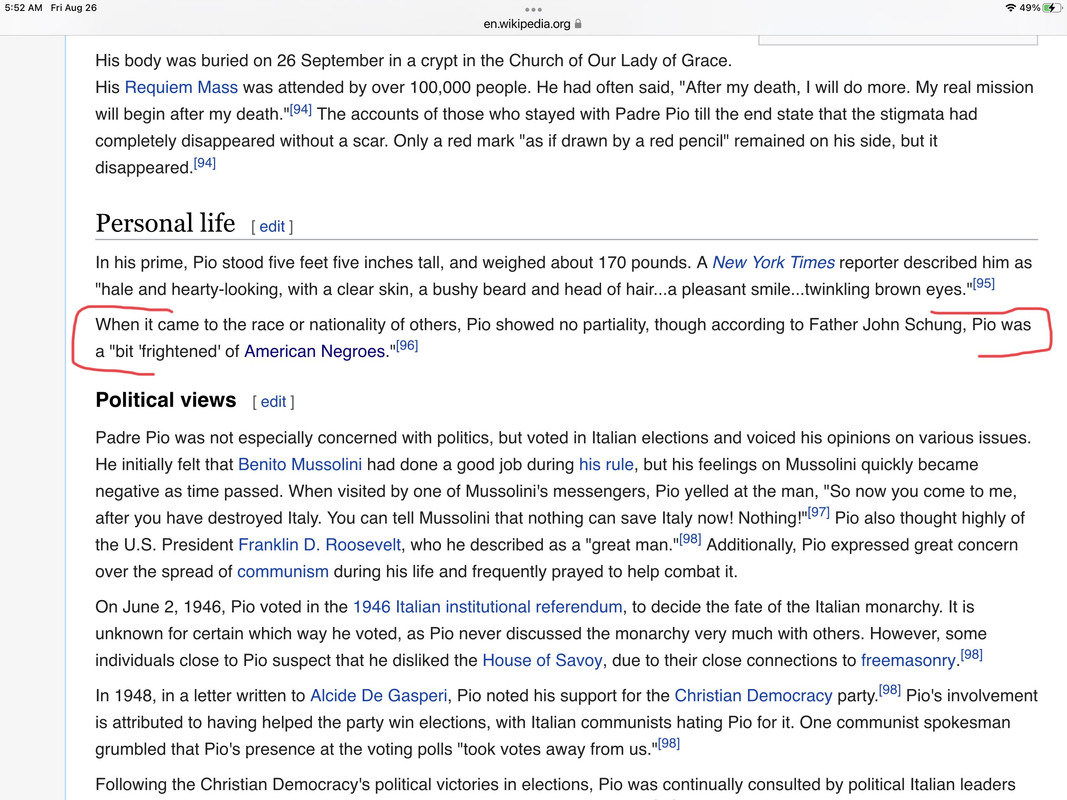The width and height of the screenshot is (1067, 800).
Task: Tap the Wi-Fi status icon
Action: (x=1011, y=7)
